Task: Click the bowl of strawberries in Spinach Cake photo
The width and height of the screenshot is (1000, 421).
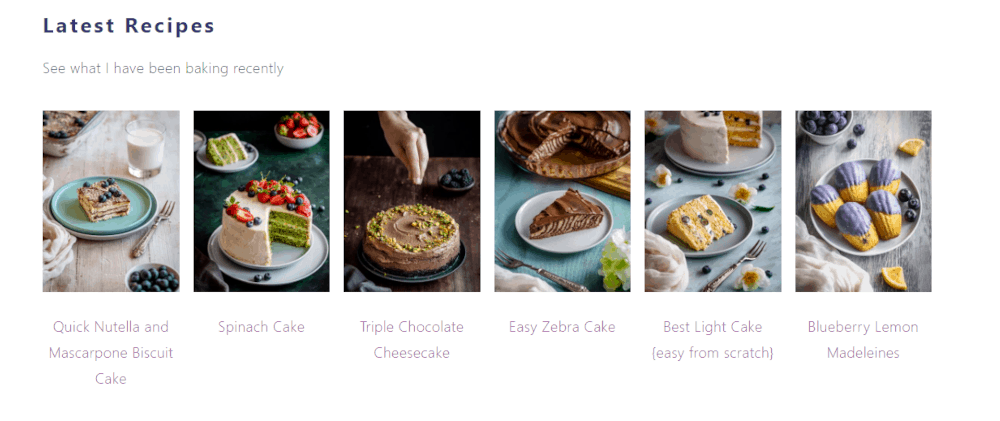Action: tap(298, 130)
